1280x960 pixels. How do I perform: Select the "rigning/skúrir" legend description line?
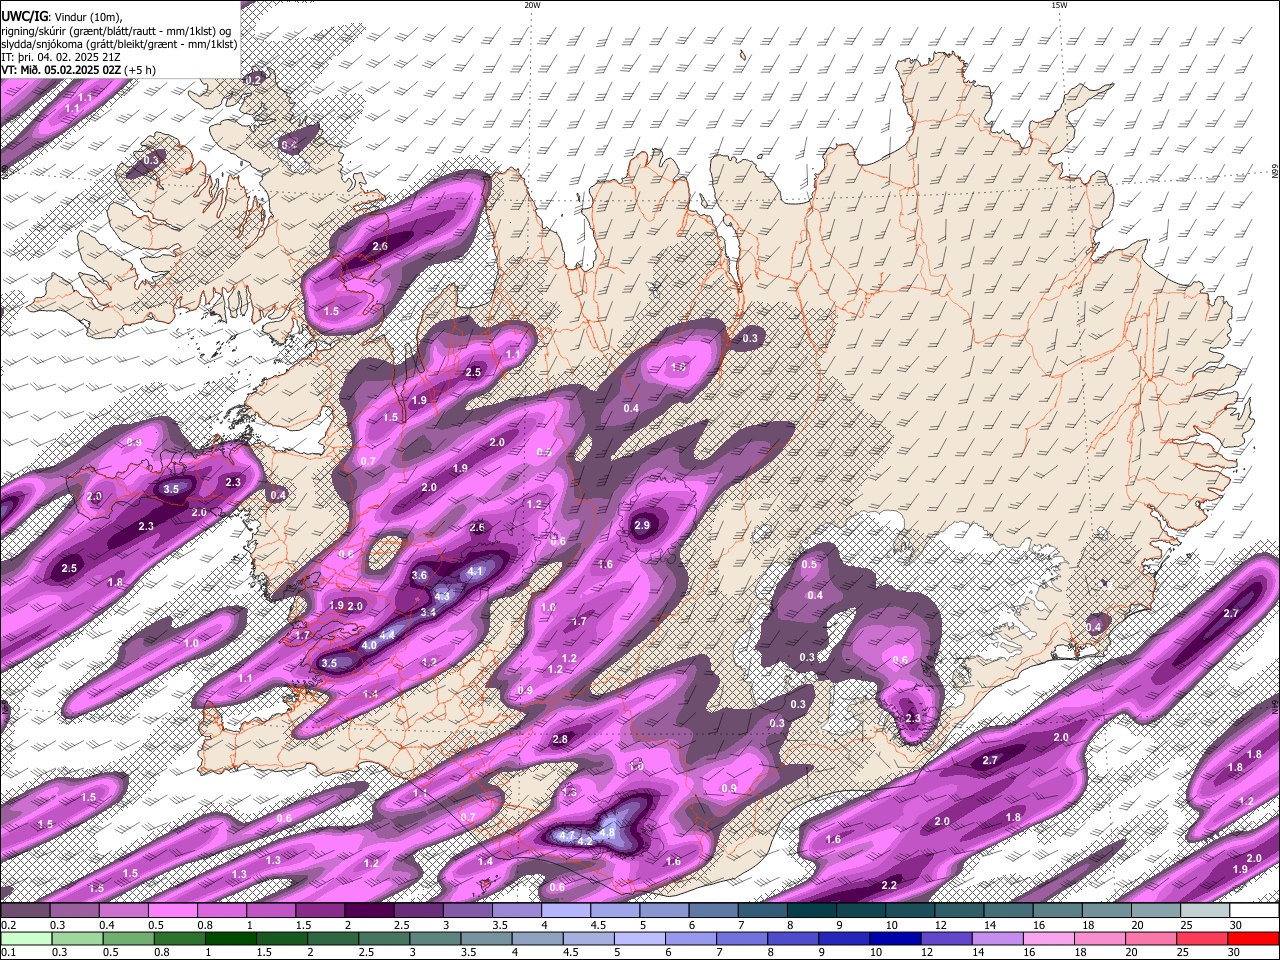tap(116, 30)
